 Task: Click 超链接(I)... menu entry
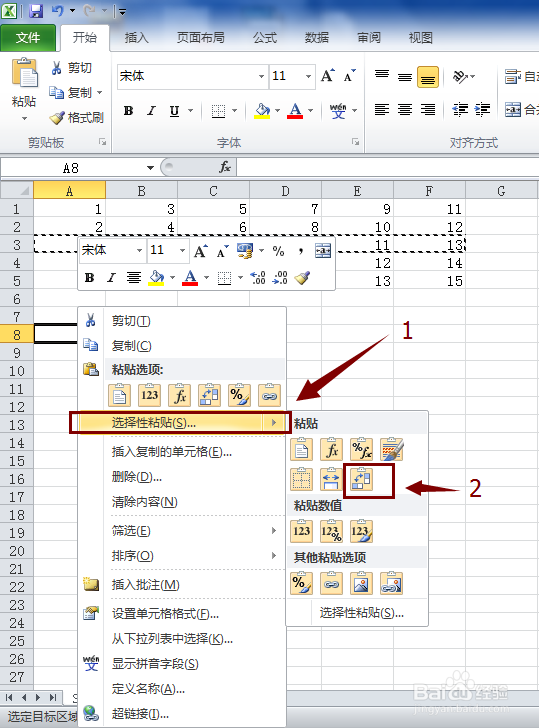182,714
